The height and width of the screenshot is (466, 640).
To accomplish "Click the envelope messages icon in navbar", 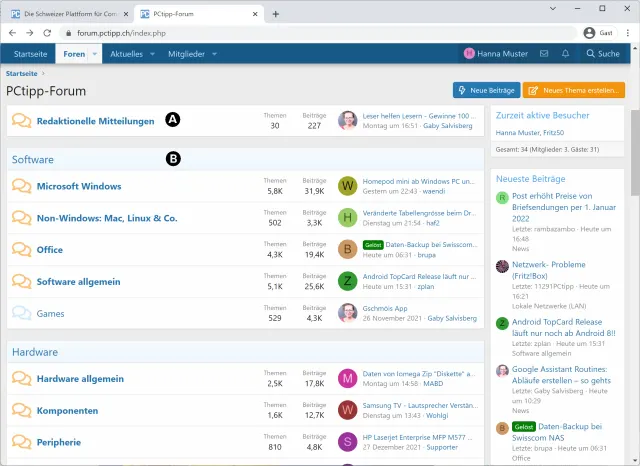I will 544,54.
